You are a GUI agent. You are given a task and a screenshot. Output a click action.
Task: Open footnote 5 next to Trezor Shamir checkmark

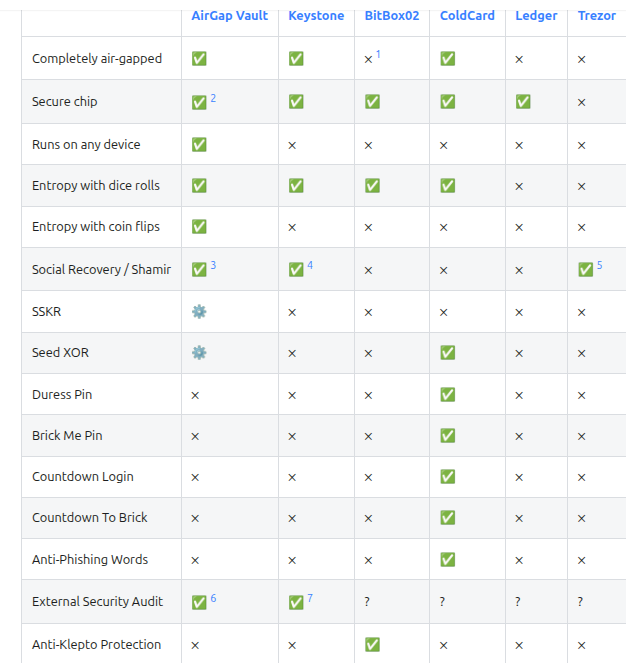pyautogui.click(x=599, y=265)
